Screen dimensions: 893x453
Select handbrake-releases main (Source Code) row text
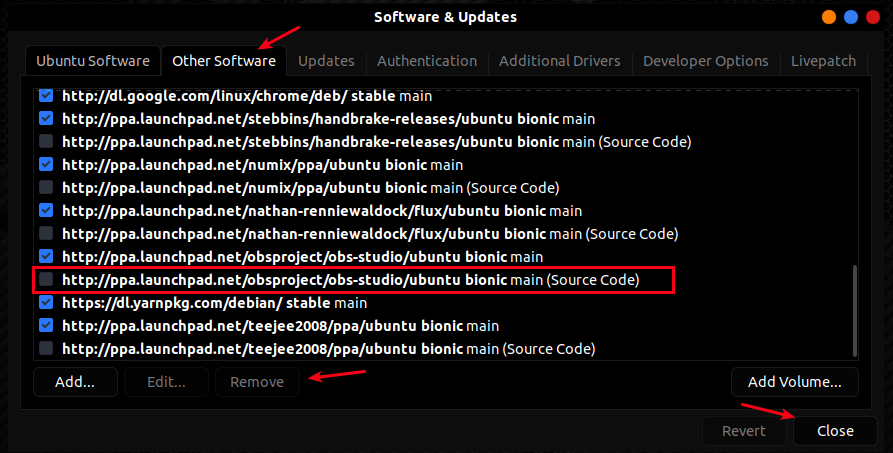point(376,142)
